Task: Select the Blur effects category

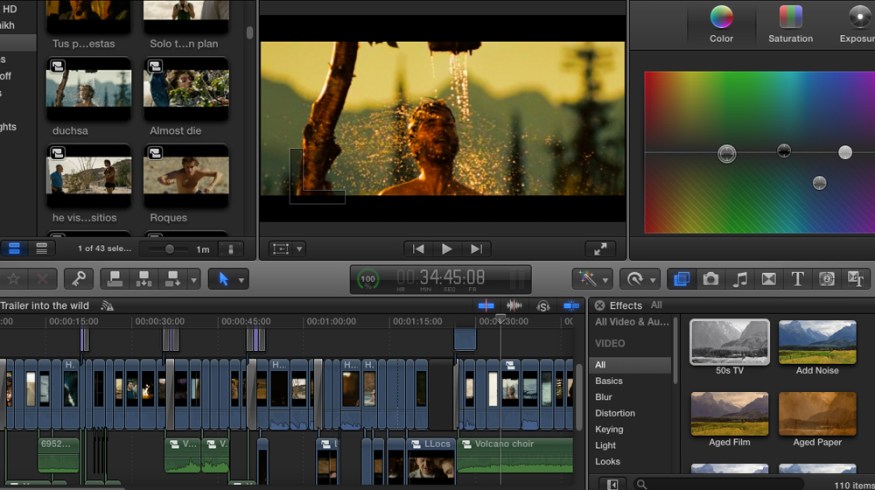Action: (x=606, y=397)
